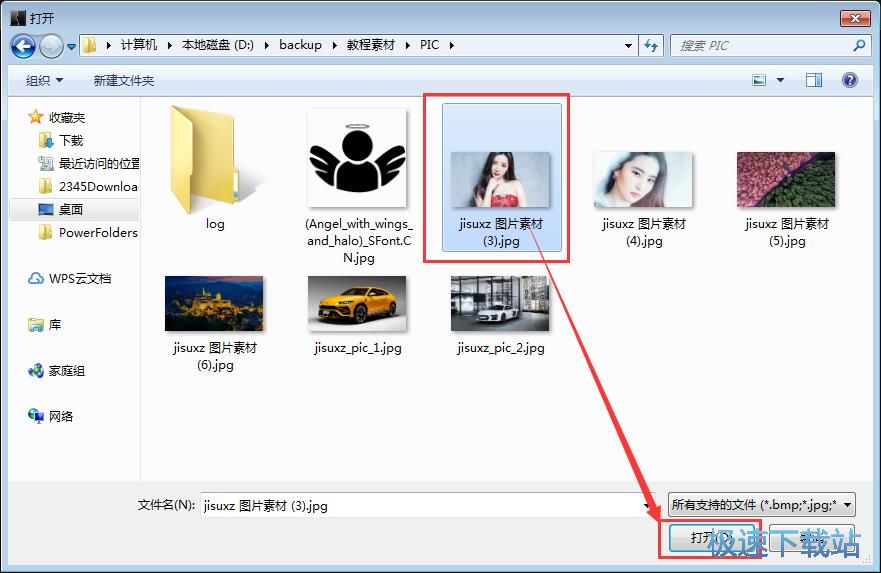
Task: Click 本地磁盘 (D:) in the address path
Action: 218,45
